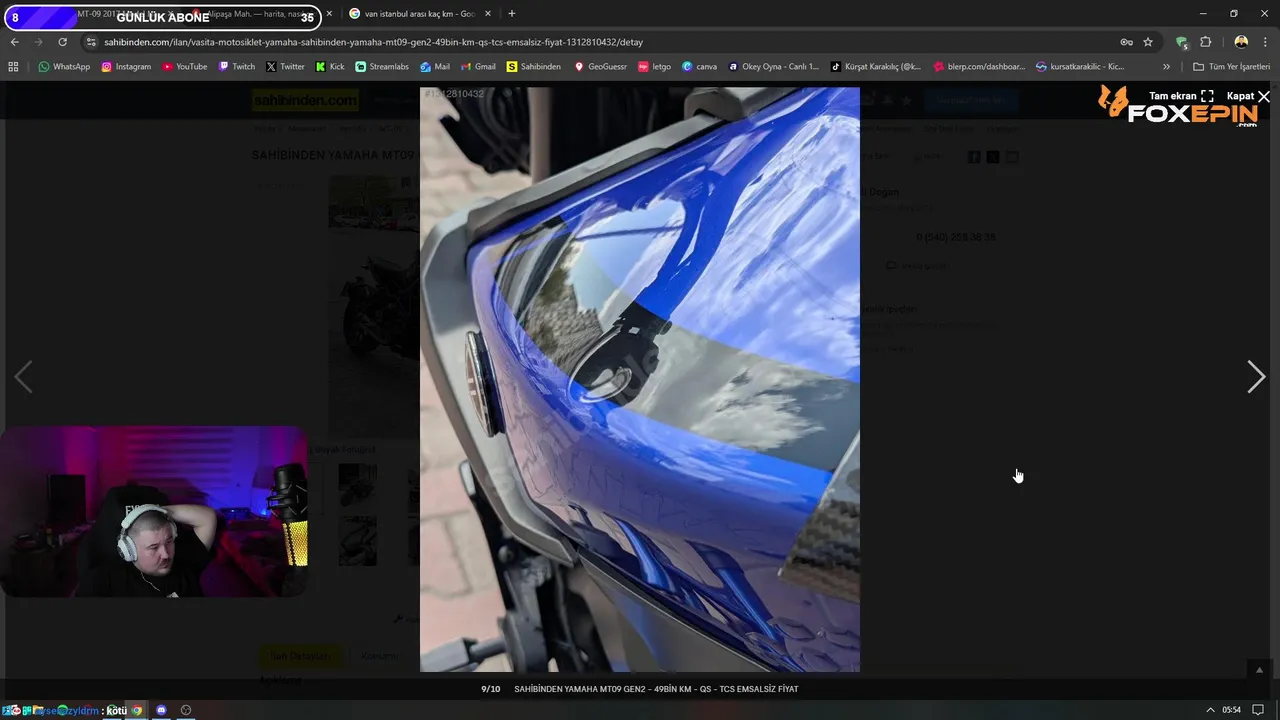Open the Streamlabs bookmark
Screen dimensions: 1280x720
click(382, 66)
